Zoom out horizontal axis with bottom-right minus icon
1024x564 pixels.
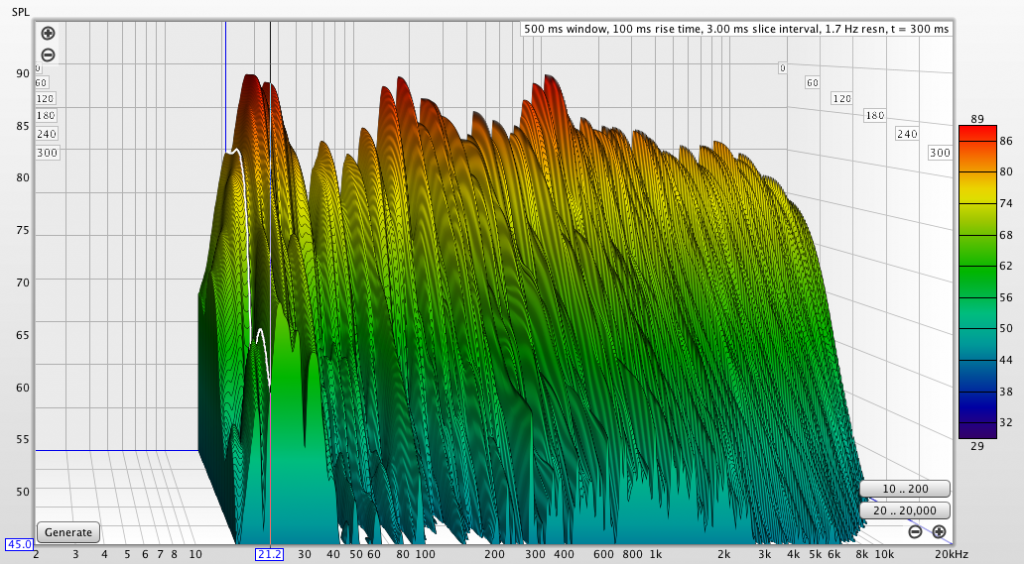point(915,532)
